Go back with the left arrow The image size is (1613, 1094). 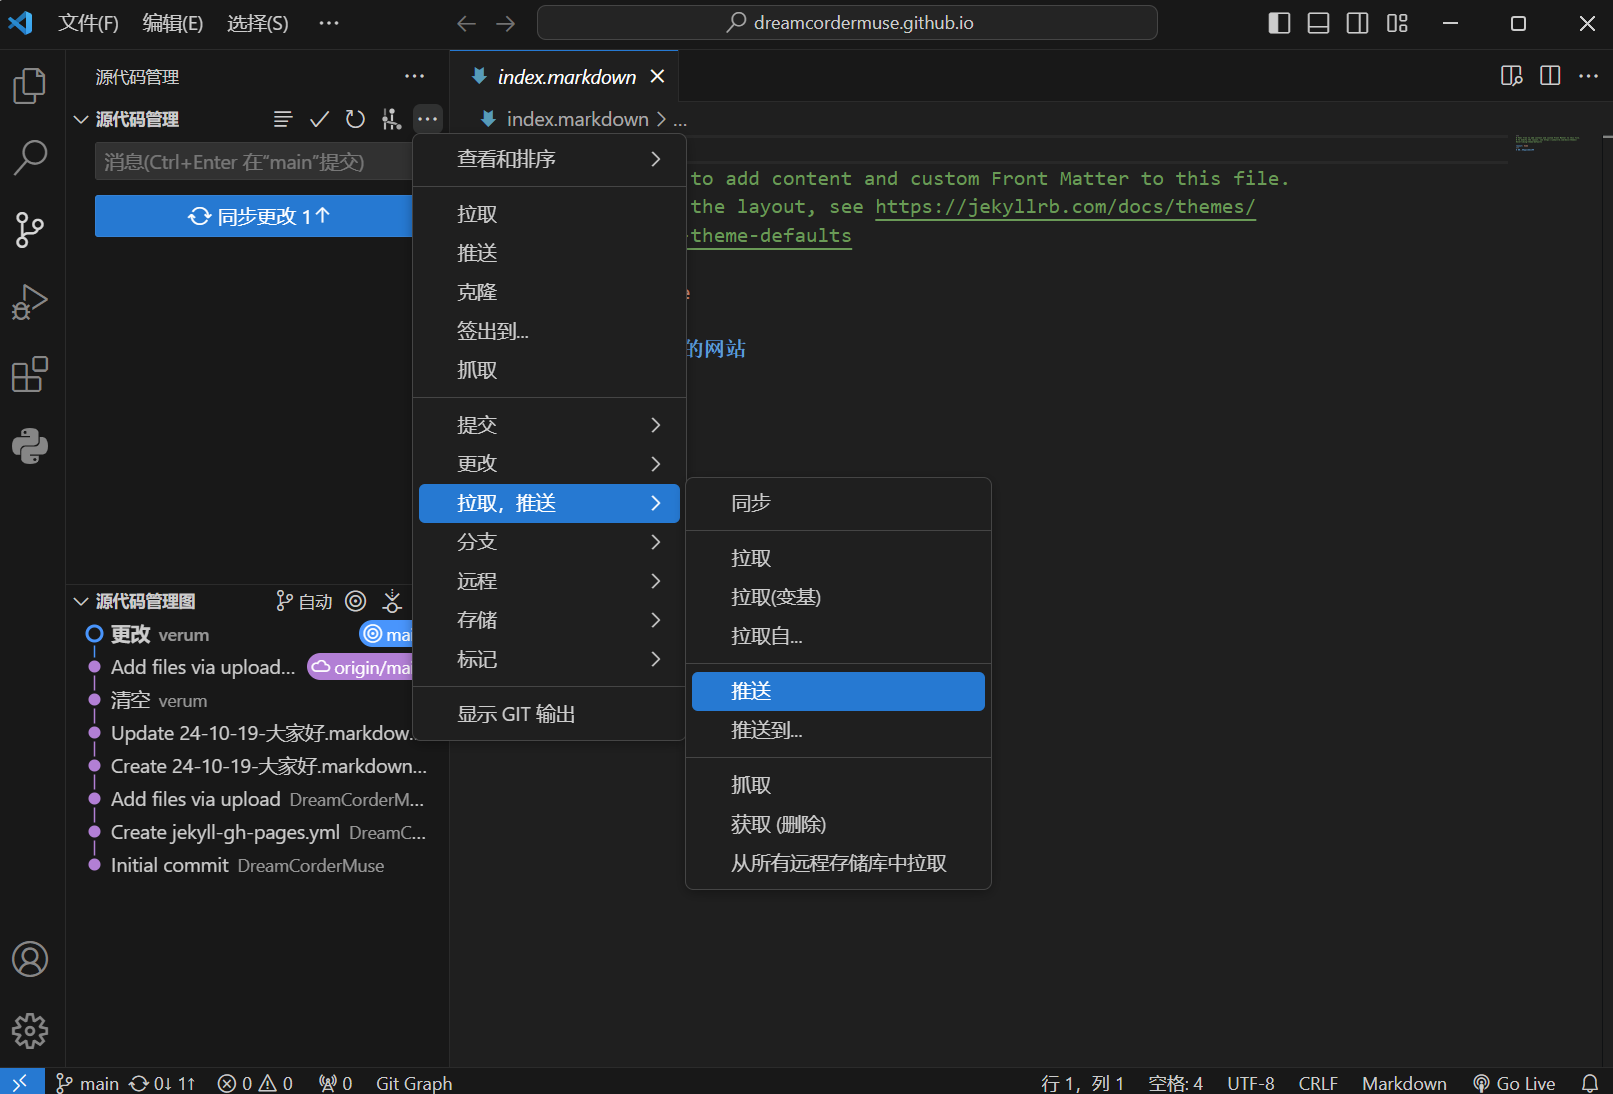pyautogui.click(x=466, y=23)
